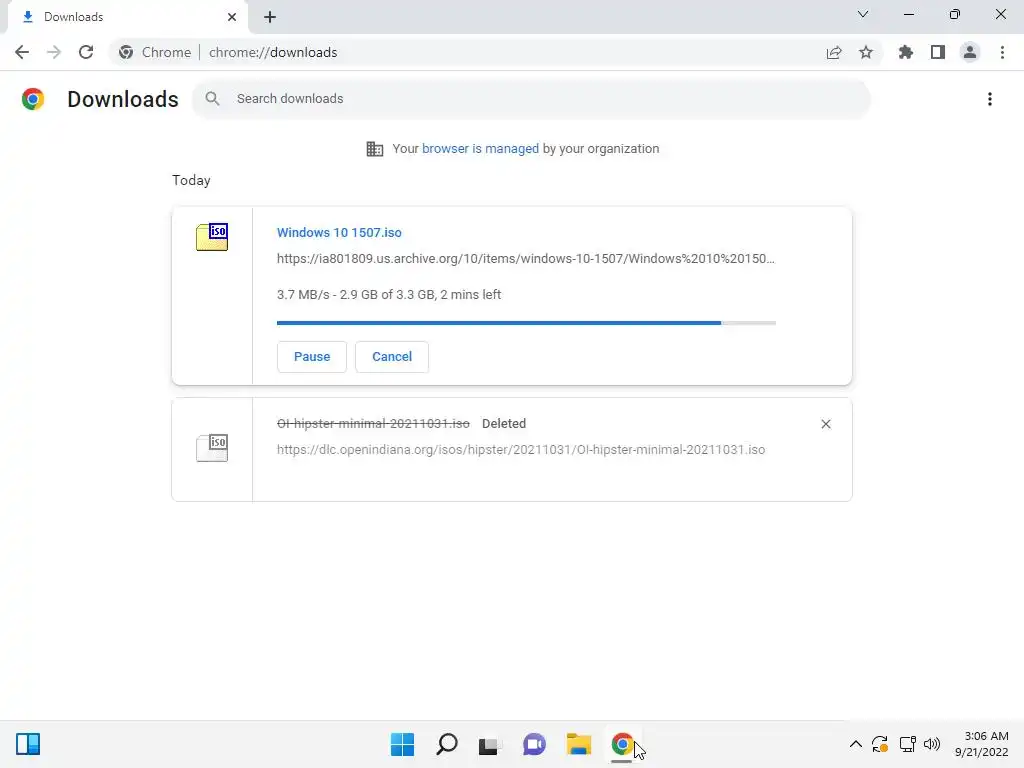Click the download speed and size text
This screenshot has height=768, width=1024.
coord(389,295)
